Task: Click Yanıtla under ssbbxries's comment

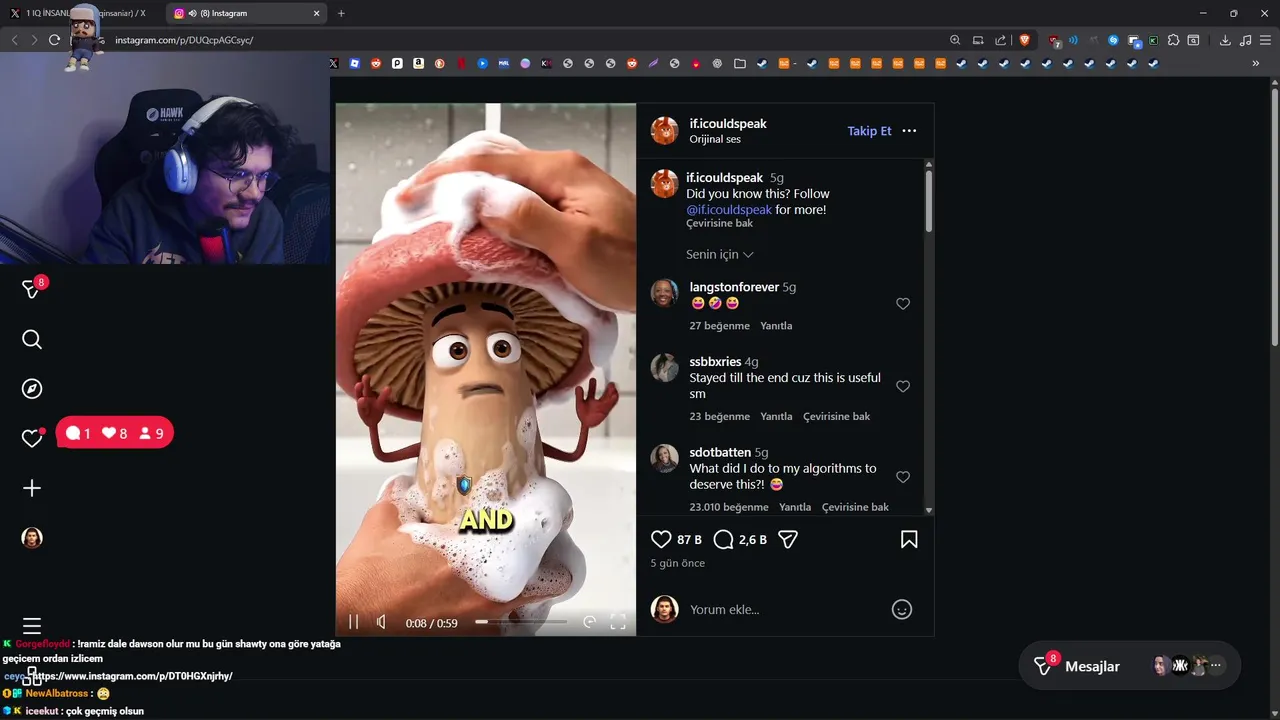Action: [x=776, y=417]
